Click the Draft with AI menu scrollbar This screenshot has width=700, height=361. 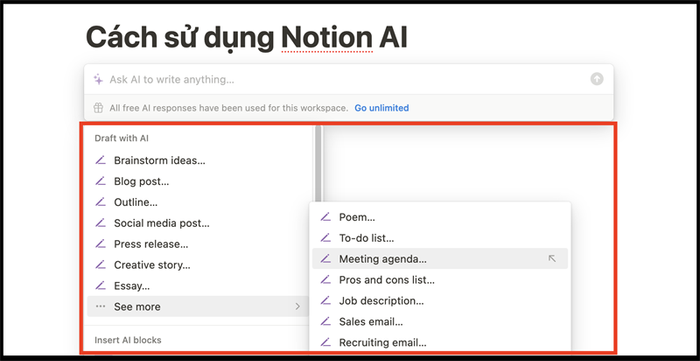pos(318,164)
